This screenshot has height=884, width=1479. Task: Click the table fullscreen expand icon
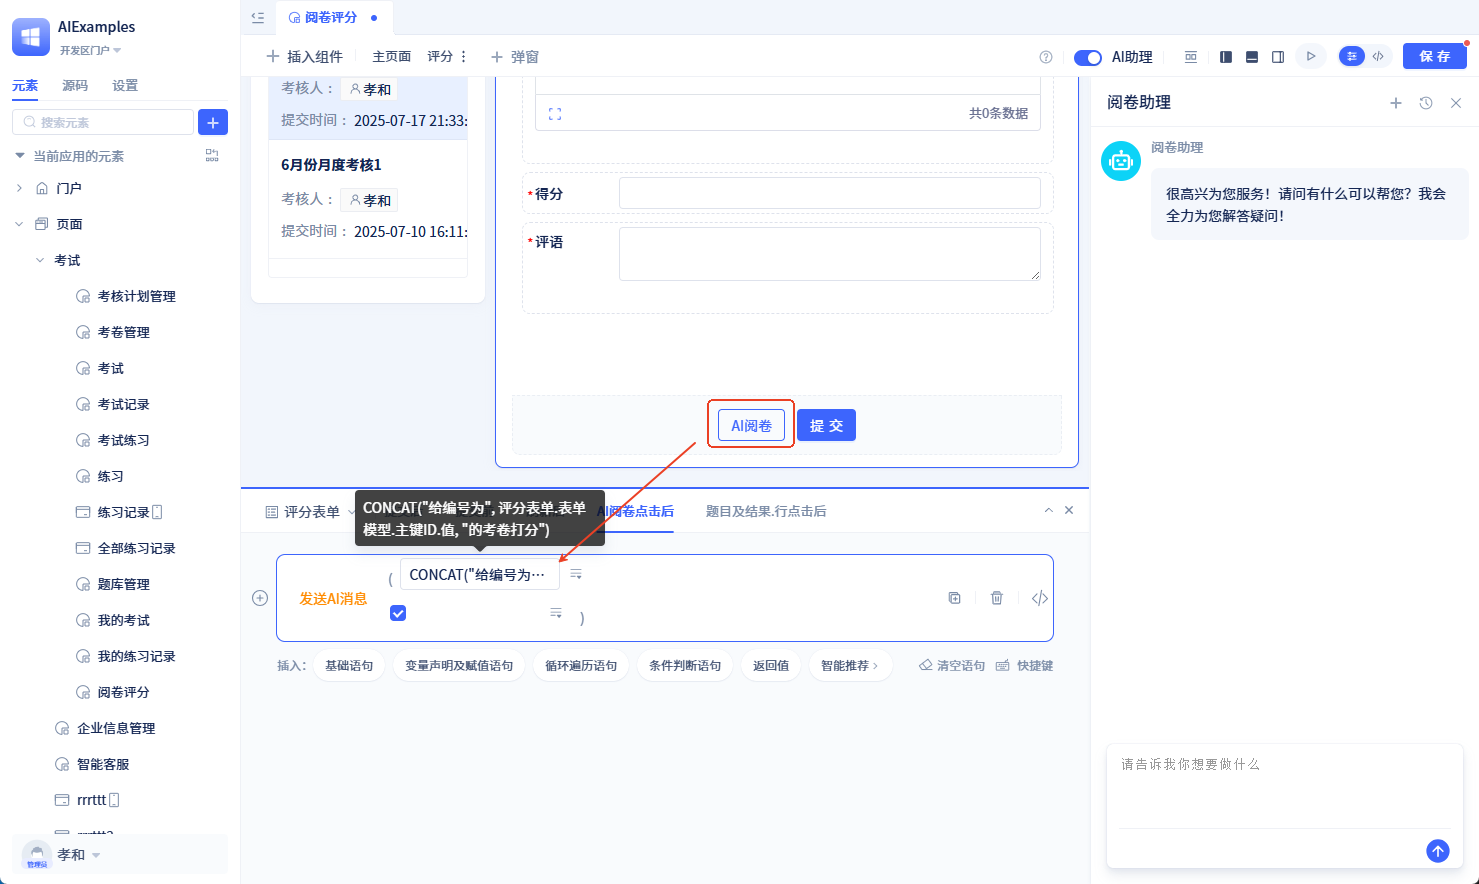pos(555,114)
